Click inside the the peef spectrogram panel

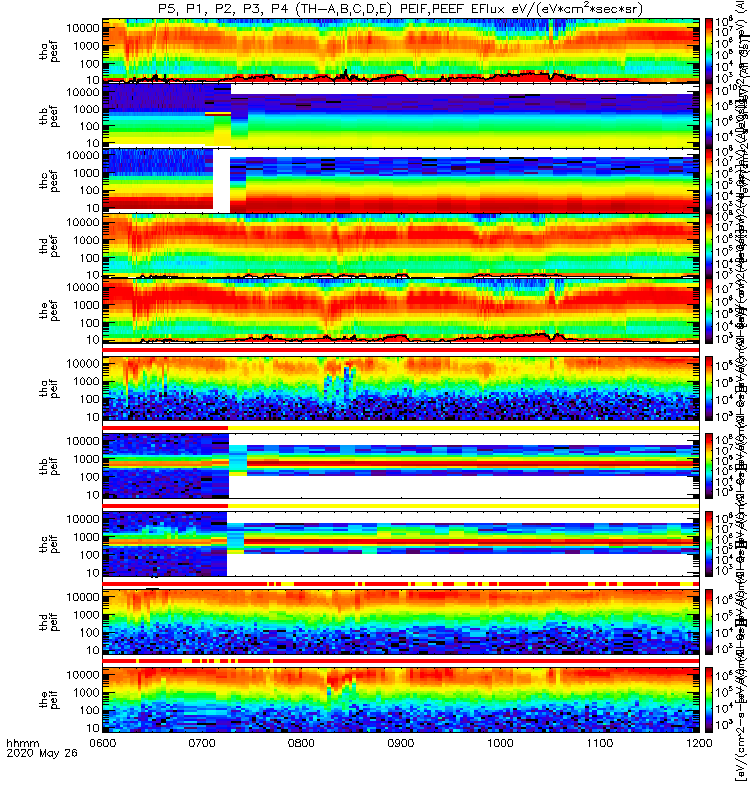[x=401, y=310]
